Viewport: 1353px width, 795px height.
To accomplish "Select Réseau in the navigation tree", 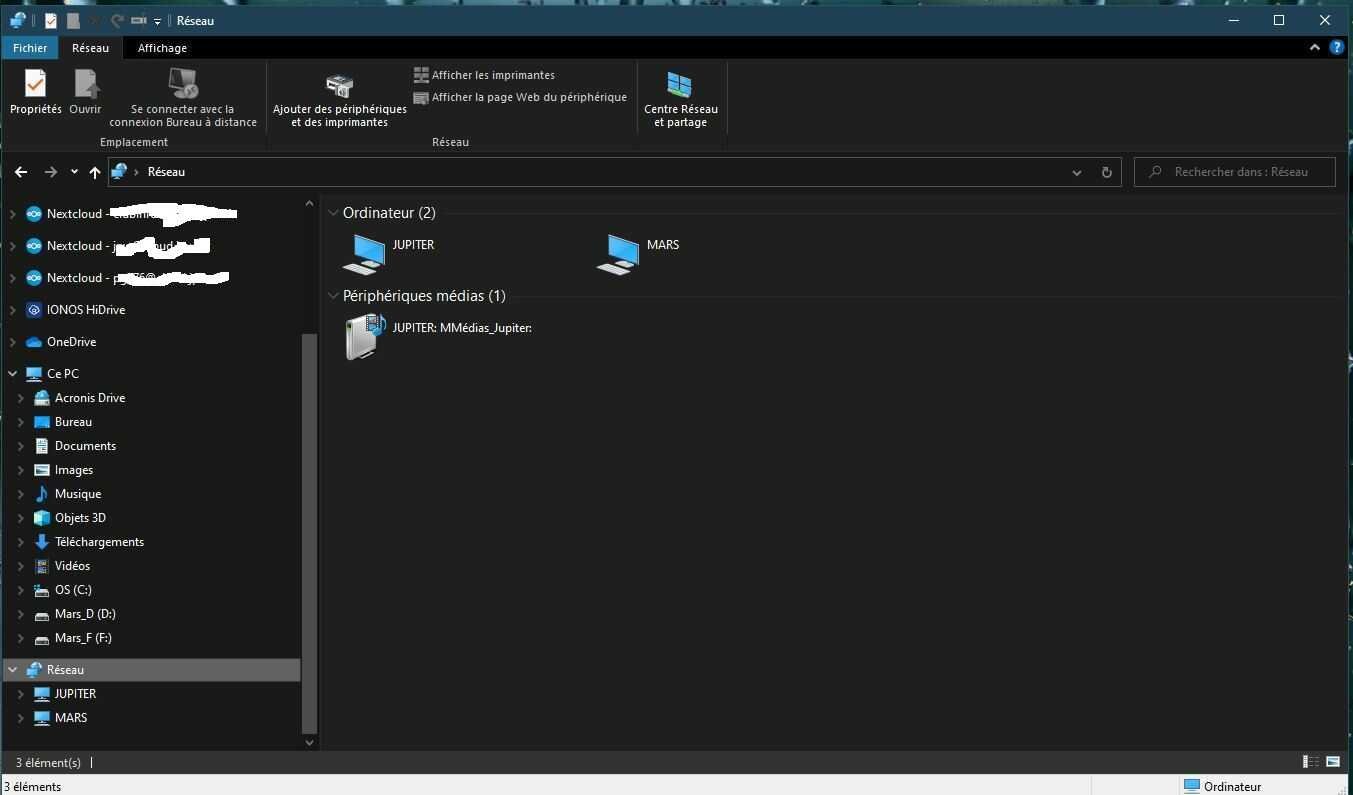I will tap(152, 670).
